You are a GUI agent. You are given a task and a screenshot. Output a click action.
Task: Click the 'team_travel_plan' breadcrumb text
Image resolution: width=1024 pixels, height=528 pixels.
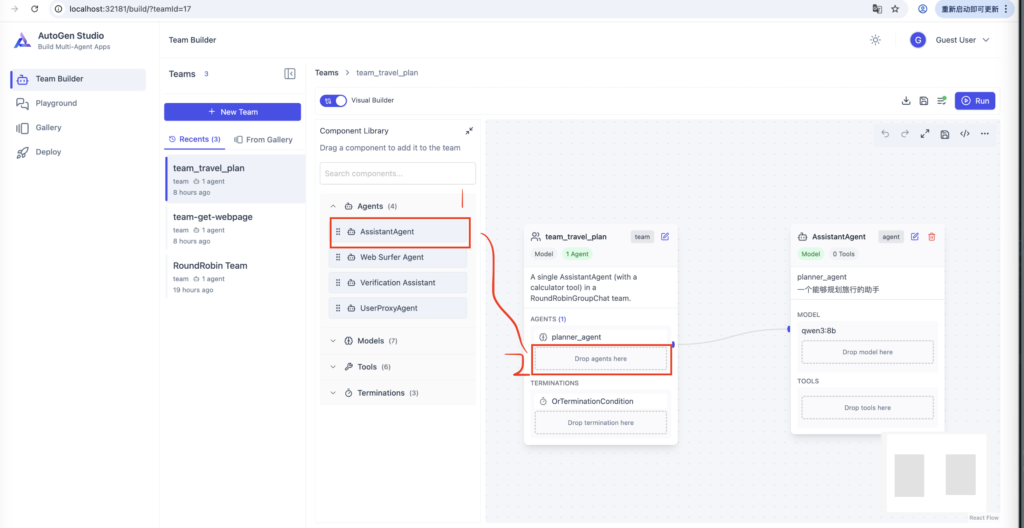[387, 73]
